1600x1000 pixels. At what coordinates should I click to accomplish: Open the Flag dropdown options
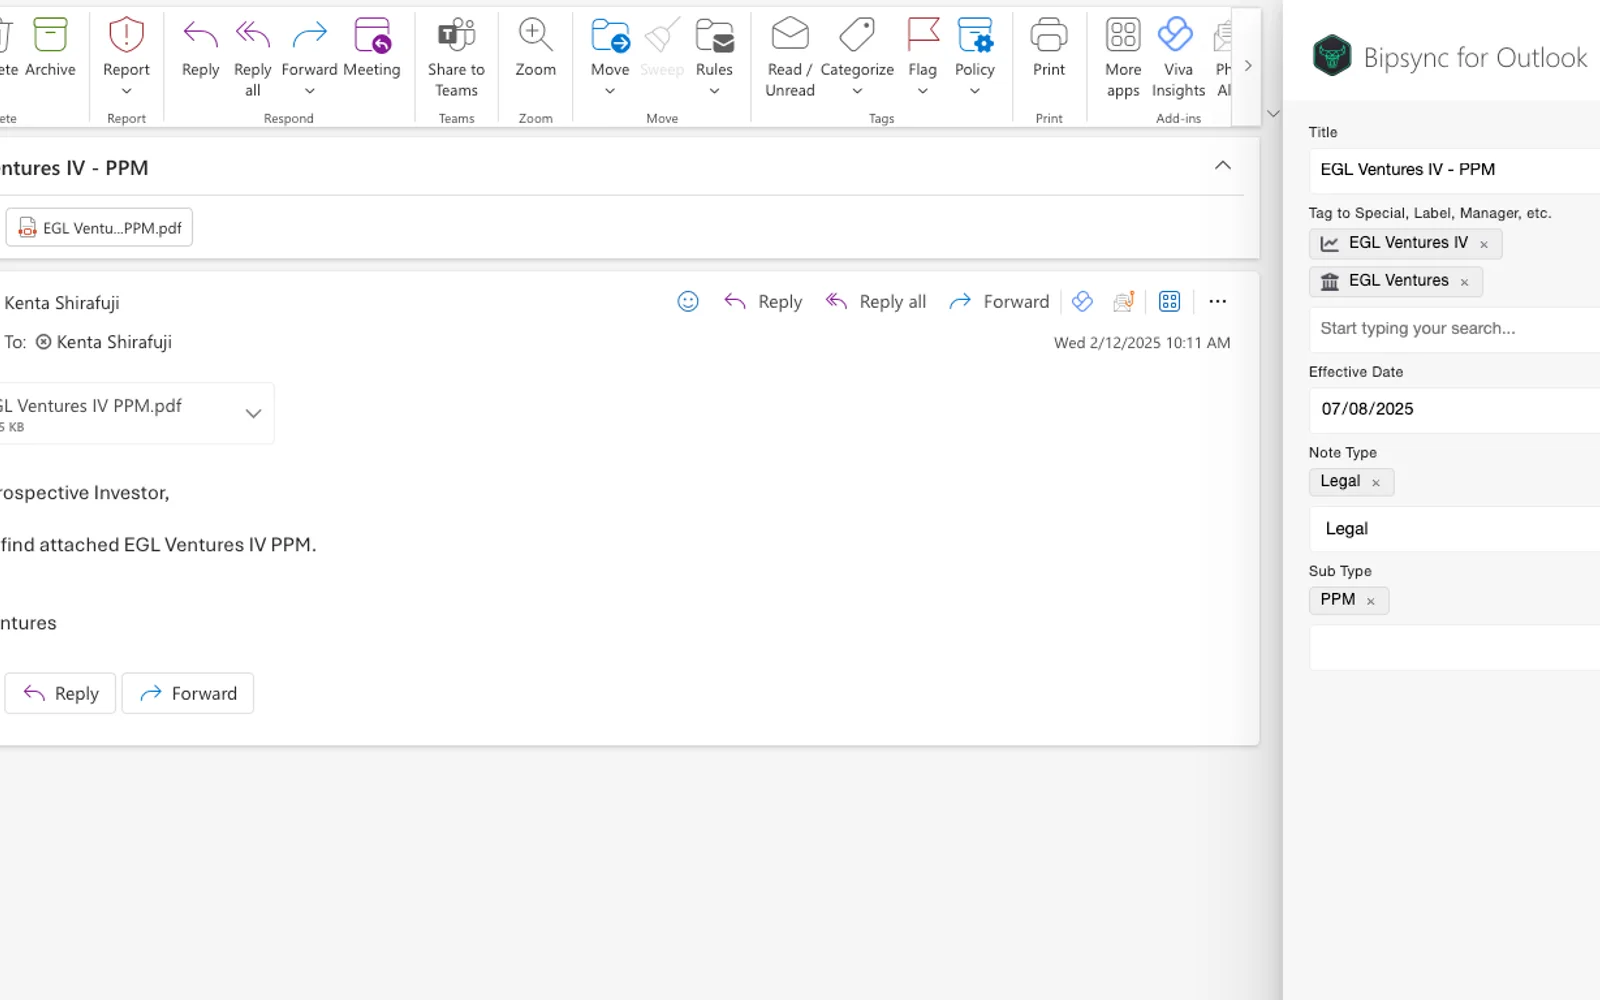pyautogui.click(x=922, y=91)
